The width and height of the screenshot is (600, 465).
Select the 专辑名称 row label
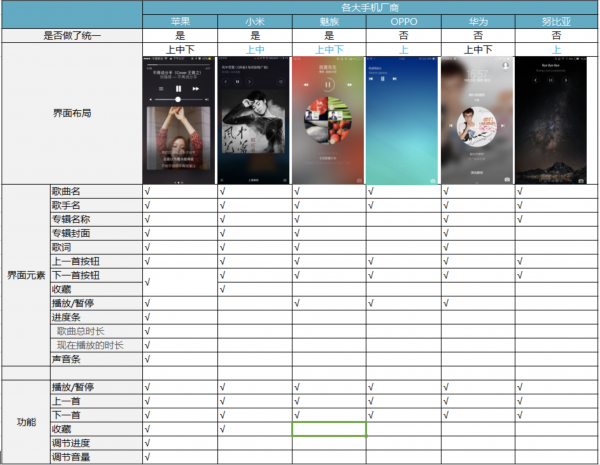tap(96, 219)
